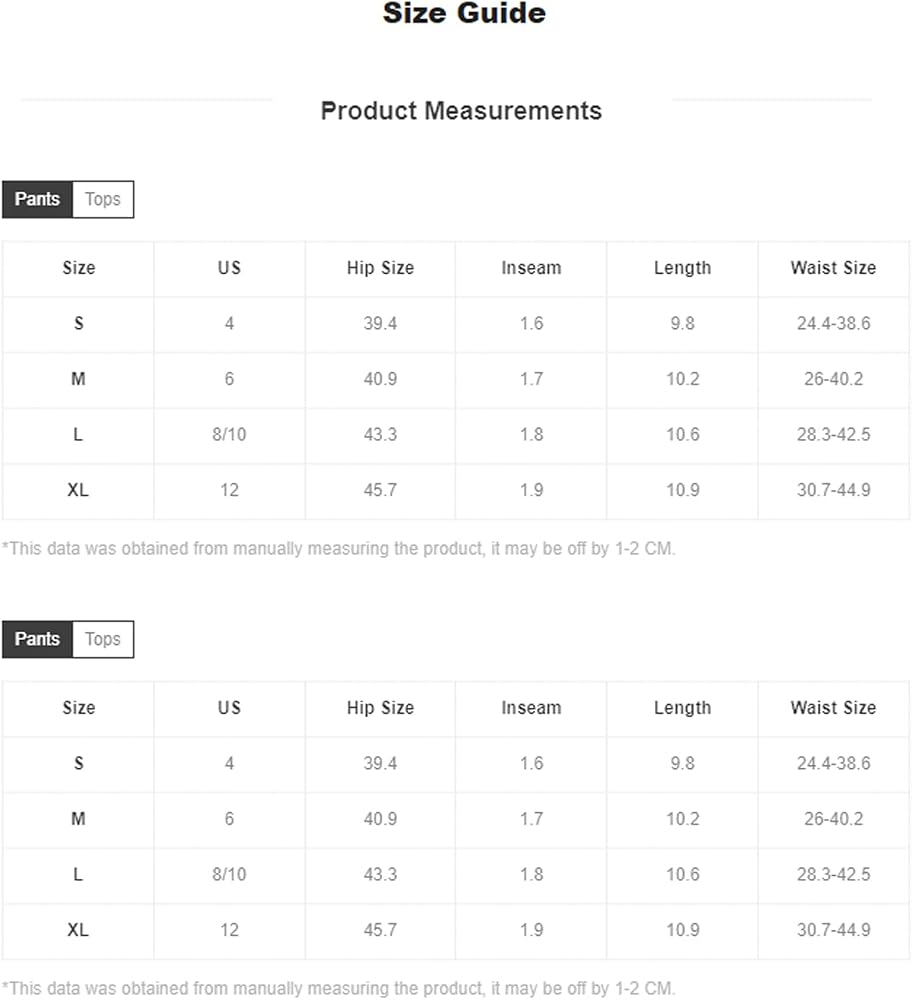Viewport: 912px width, 1000px height.
Task: Select the Pants tab in first table
Action: pyautogui.click(x=38, y=200)
